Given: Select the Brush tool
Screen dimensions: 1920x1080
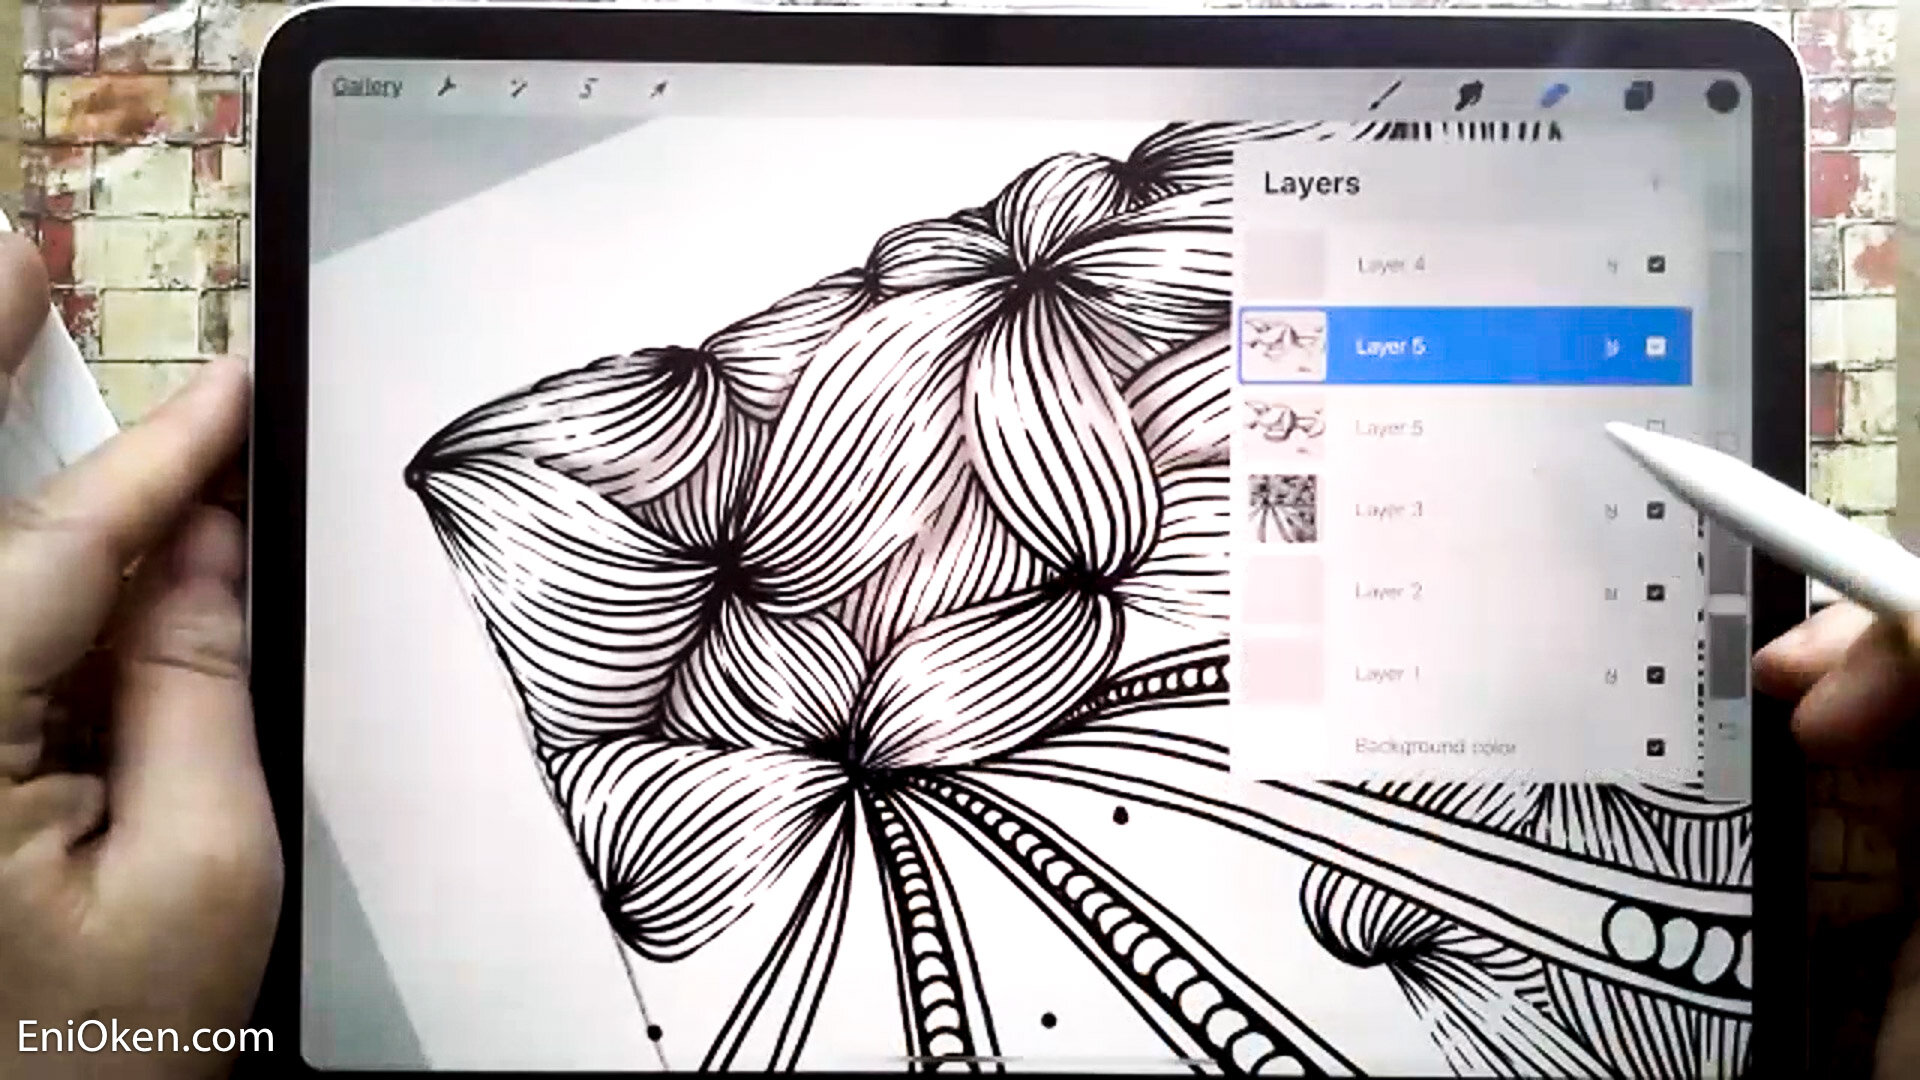Looking at the screenshot, I should pos(1385,96).
